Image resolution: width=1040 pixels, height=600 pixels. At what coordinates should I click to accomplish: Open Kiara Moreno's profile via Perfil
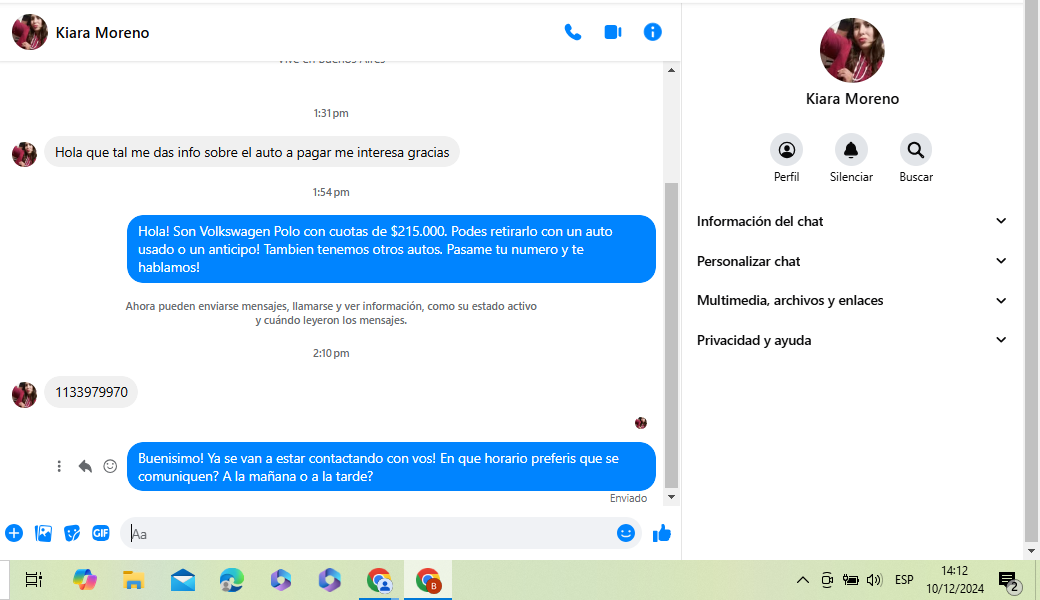(x=786, y=150)
